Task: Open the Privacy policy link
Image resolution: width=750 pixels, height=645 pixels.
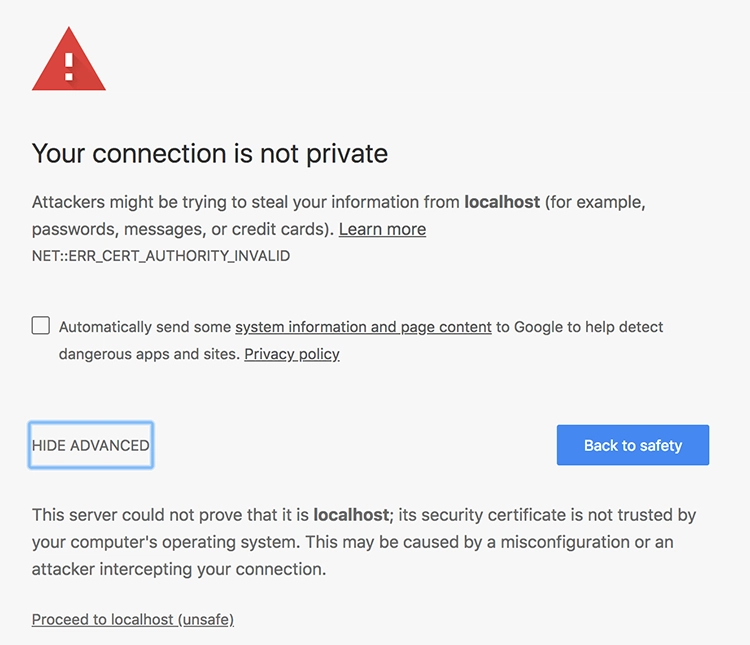Action: (x=292, y=354)
